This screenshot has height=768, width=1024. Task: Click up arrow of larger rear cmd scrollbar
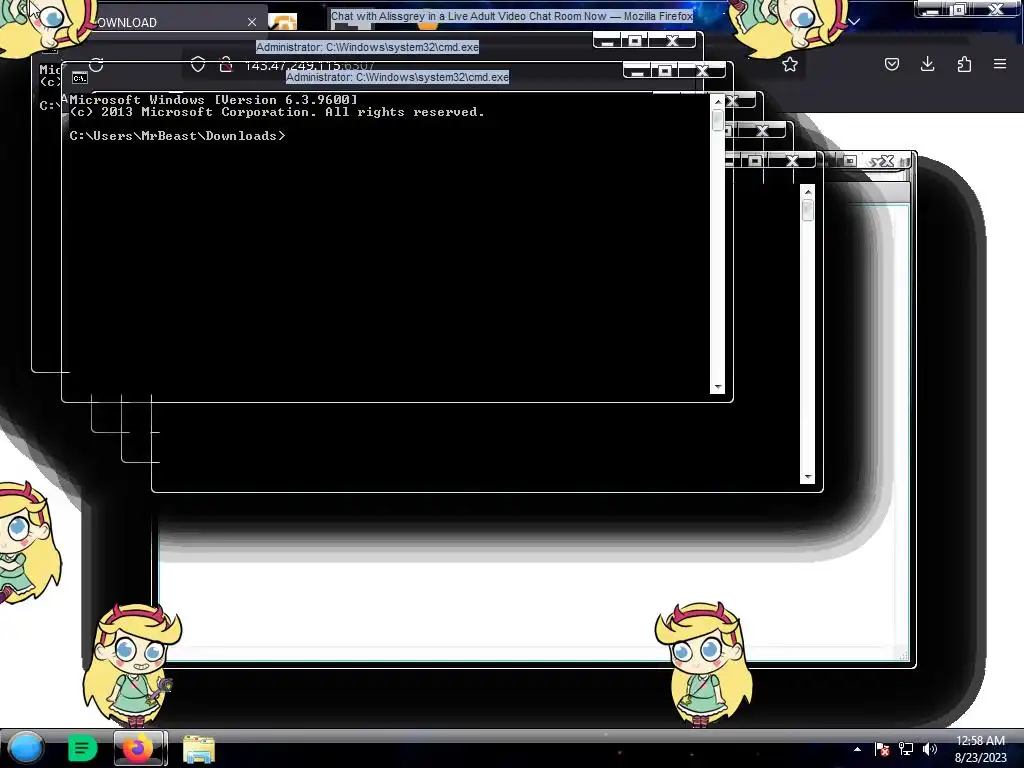point(808,192)
